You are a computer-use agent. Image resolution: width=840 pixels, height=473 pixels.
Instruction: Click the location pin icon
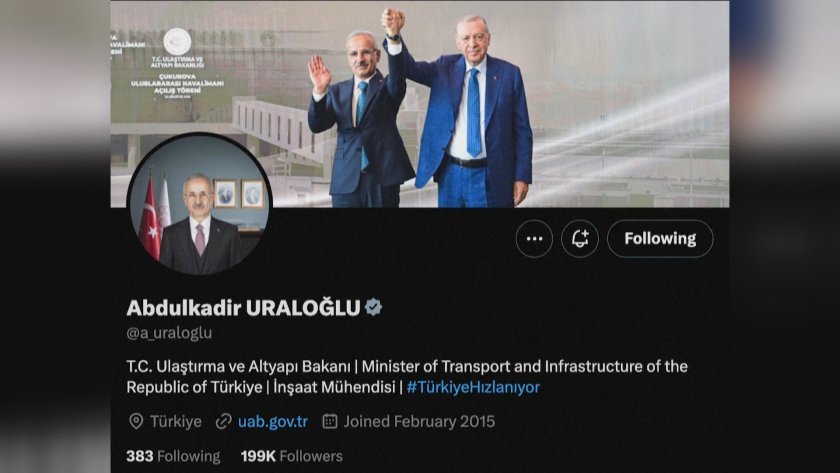pyautogui.click(x=136, y=422)
